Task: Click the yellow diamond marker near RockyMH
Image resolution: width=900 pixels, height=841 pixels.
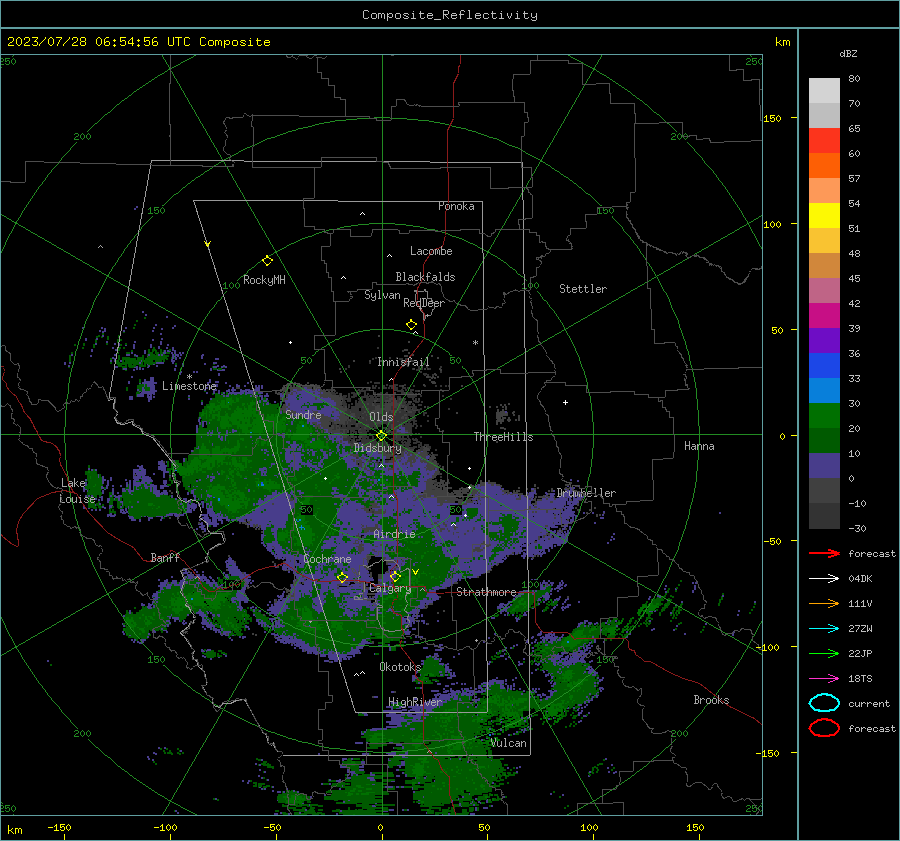Action: [267, 261]
